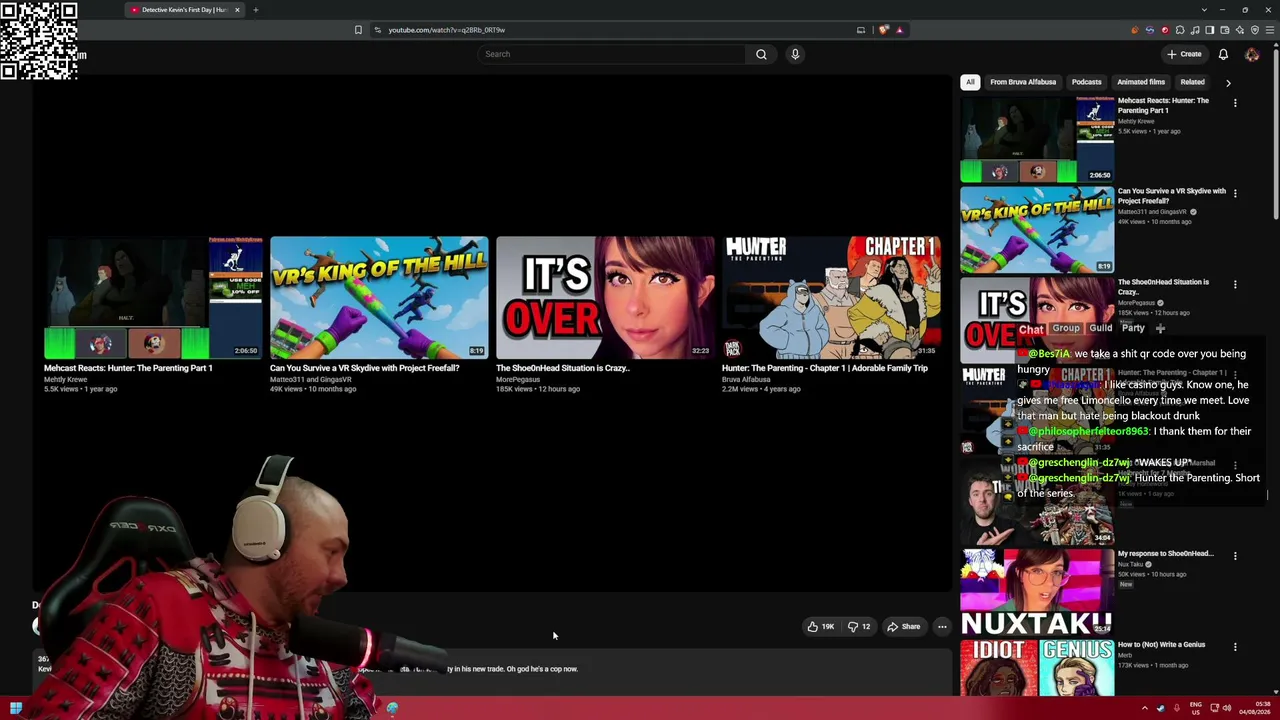This screenshot has height=720, width=1280.
Task: Open options for Mehcast Reacts sidebar video
Action: (x=1235, y=103)
